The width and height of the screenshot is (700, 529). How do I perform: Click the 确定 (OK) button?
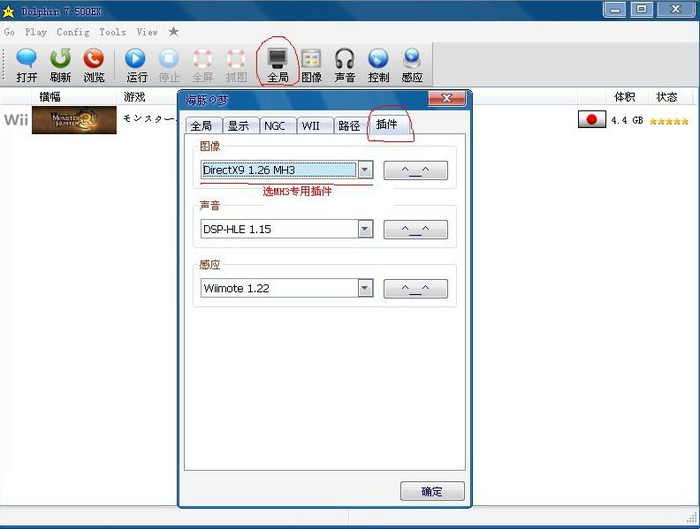[432, 491]
